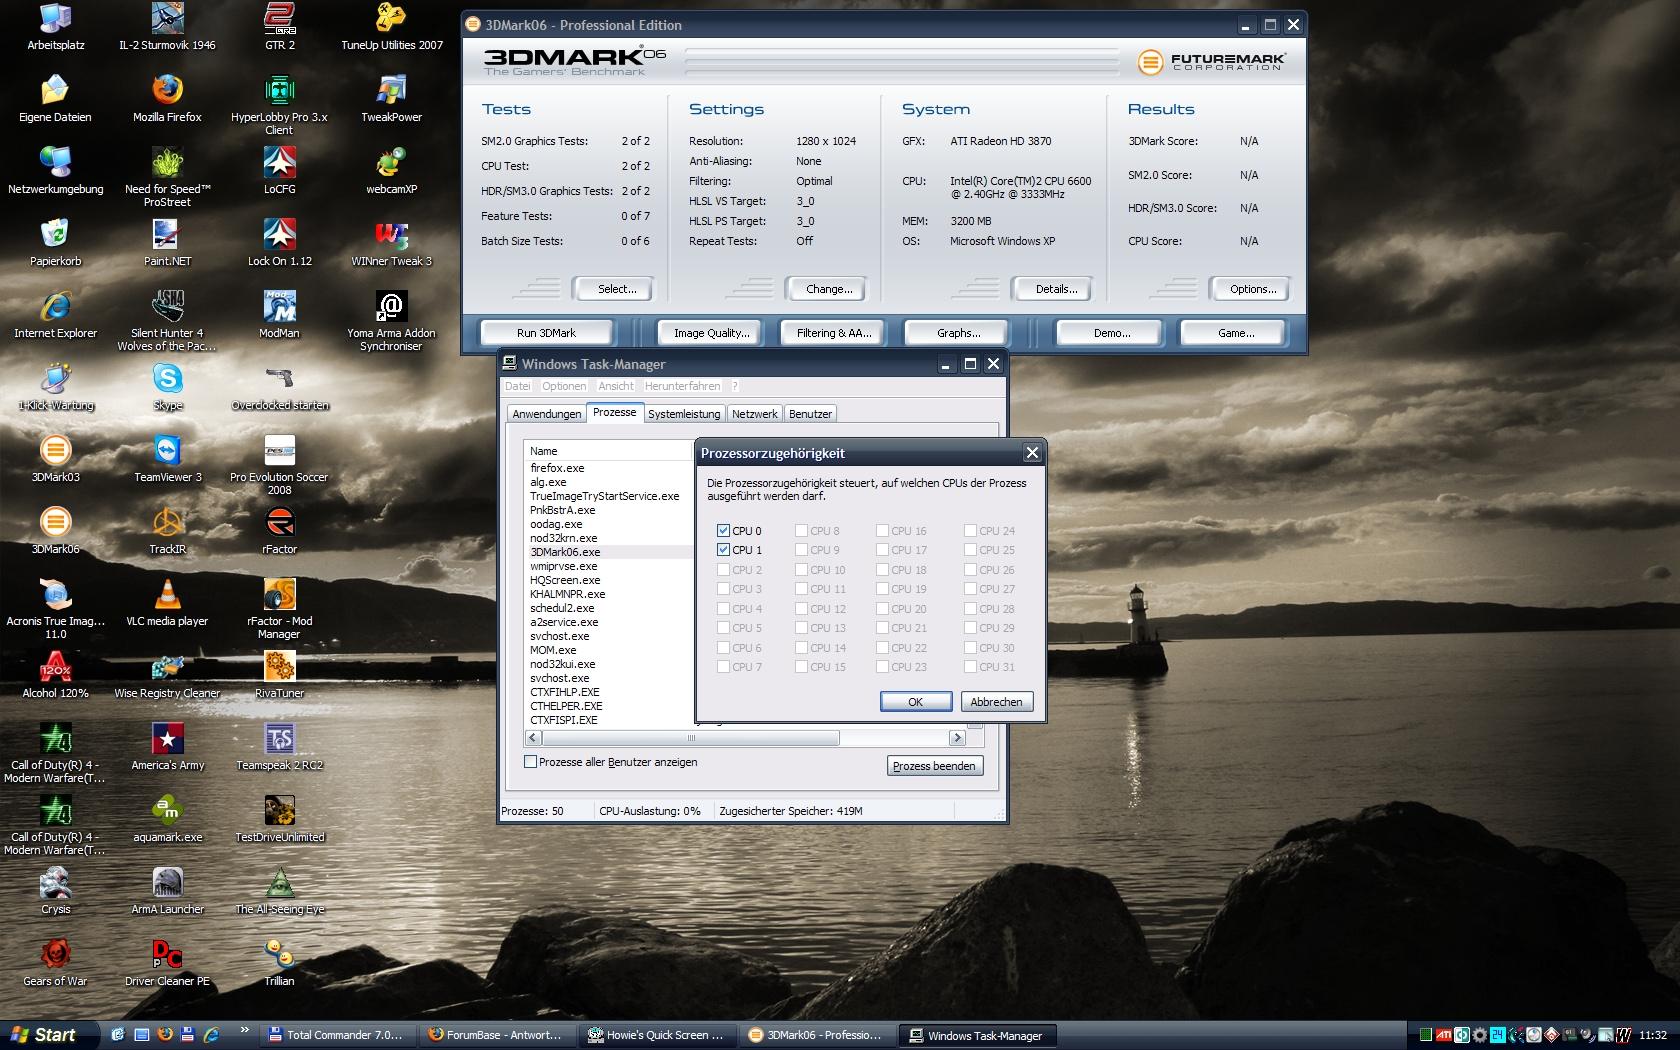Screen dimensions: 1680x1050
Task: Select the TweakPower desktop icon
Action: click(391, 98)
